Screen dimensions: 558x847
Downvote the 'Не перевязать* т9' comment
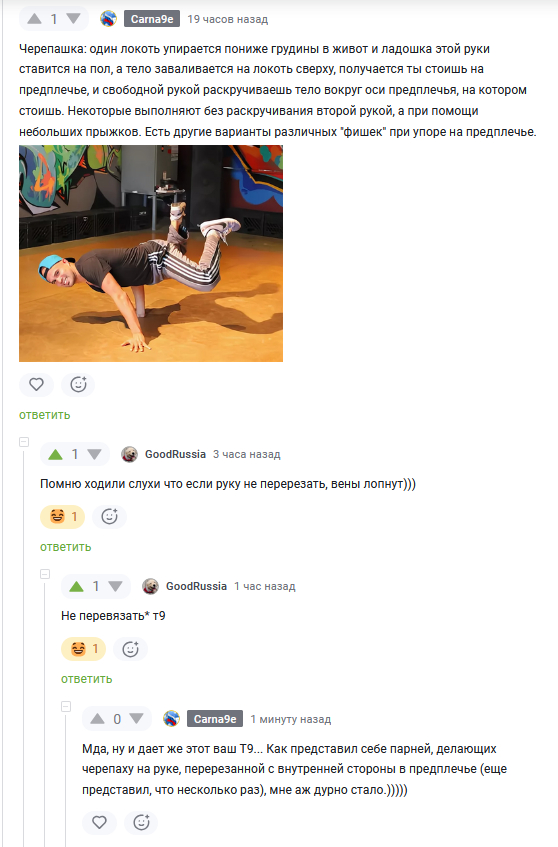coord(116,586)
